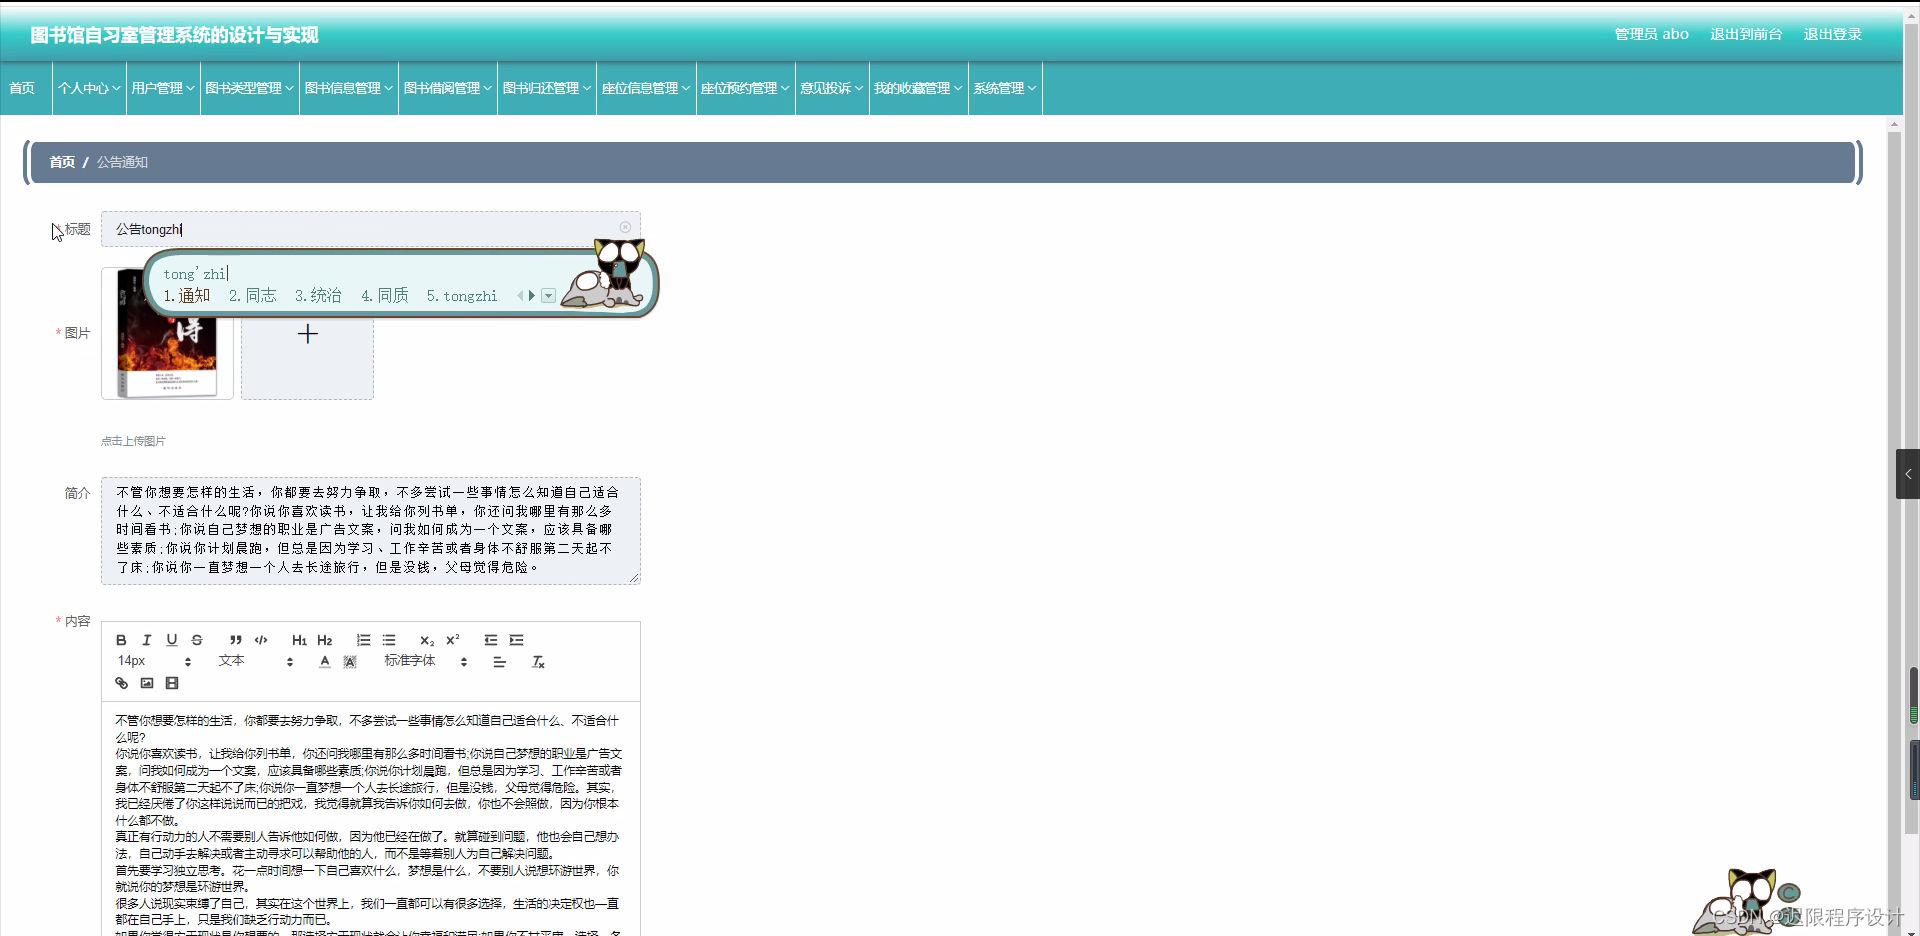Apply subscript formatting
1920x936 pixels.
[x=427, y=640]
